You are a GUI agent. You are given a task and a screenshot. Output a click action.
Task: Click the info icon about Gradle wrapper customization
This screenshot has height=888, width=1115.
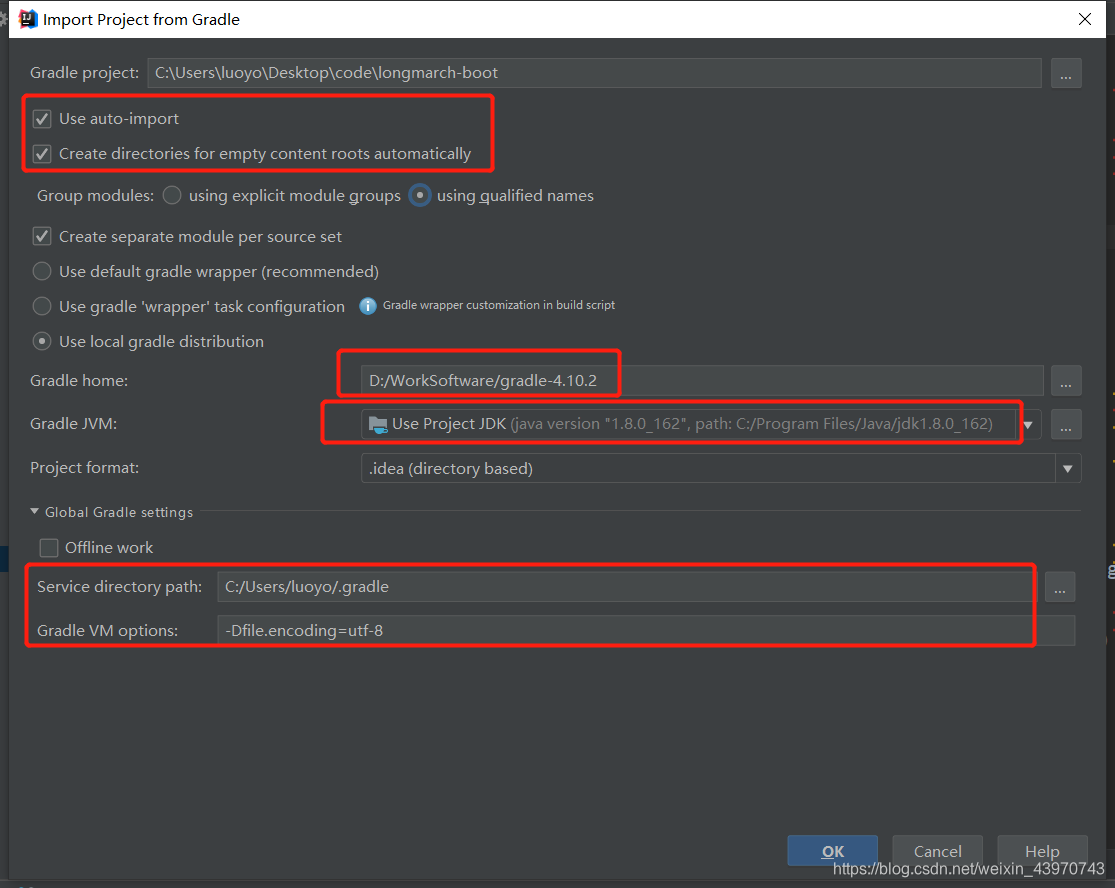(x=367, y=305)
